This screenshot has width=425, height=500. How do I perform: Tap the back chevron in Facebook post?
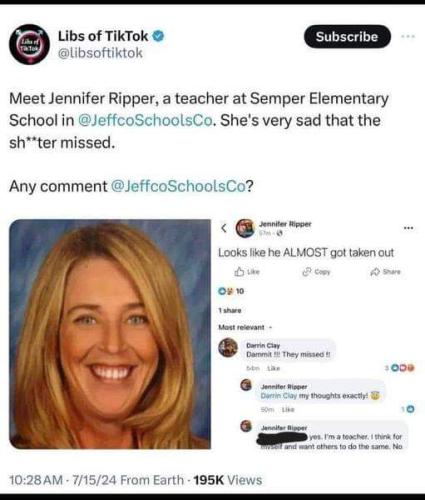click(x=224, y=228)
